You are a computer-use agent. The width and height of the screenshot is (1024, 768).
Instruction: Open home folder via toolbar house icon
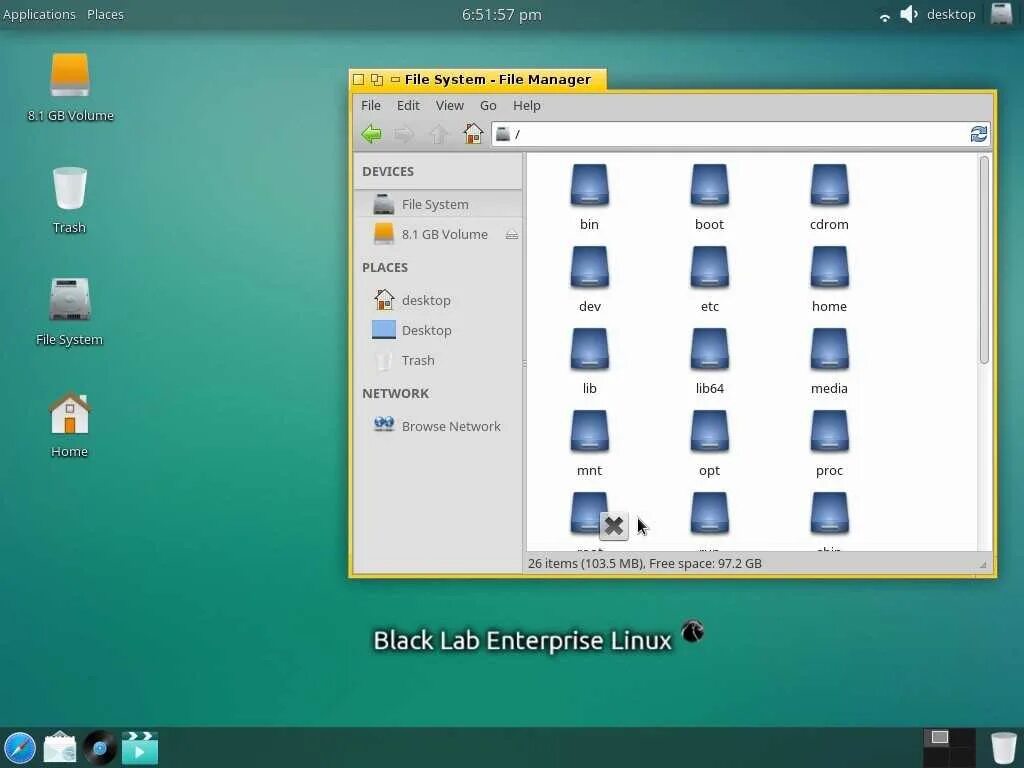pos(473,134)
